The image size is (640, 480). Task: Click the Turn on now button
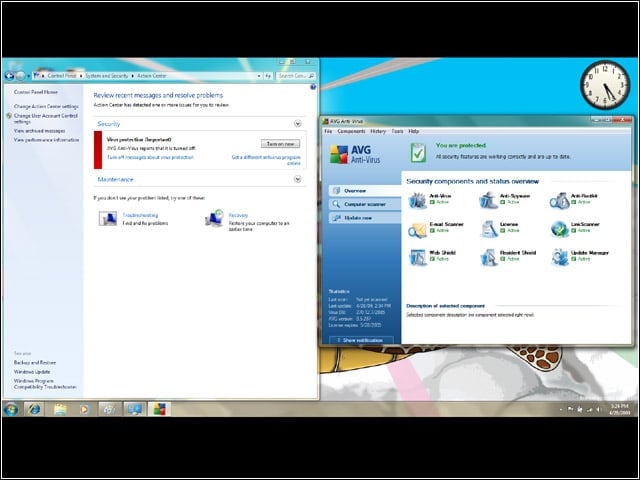pos(280,144)
